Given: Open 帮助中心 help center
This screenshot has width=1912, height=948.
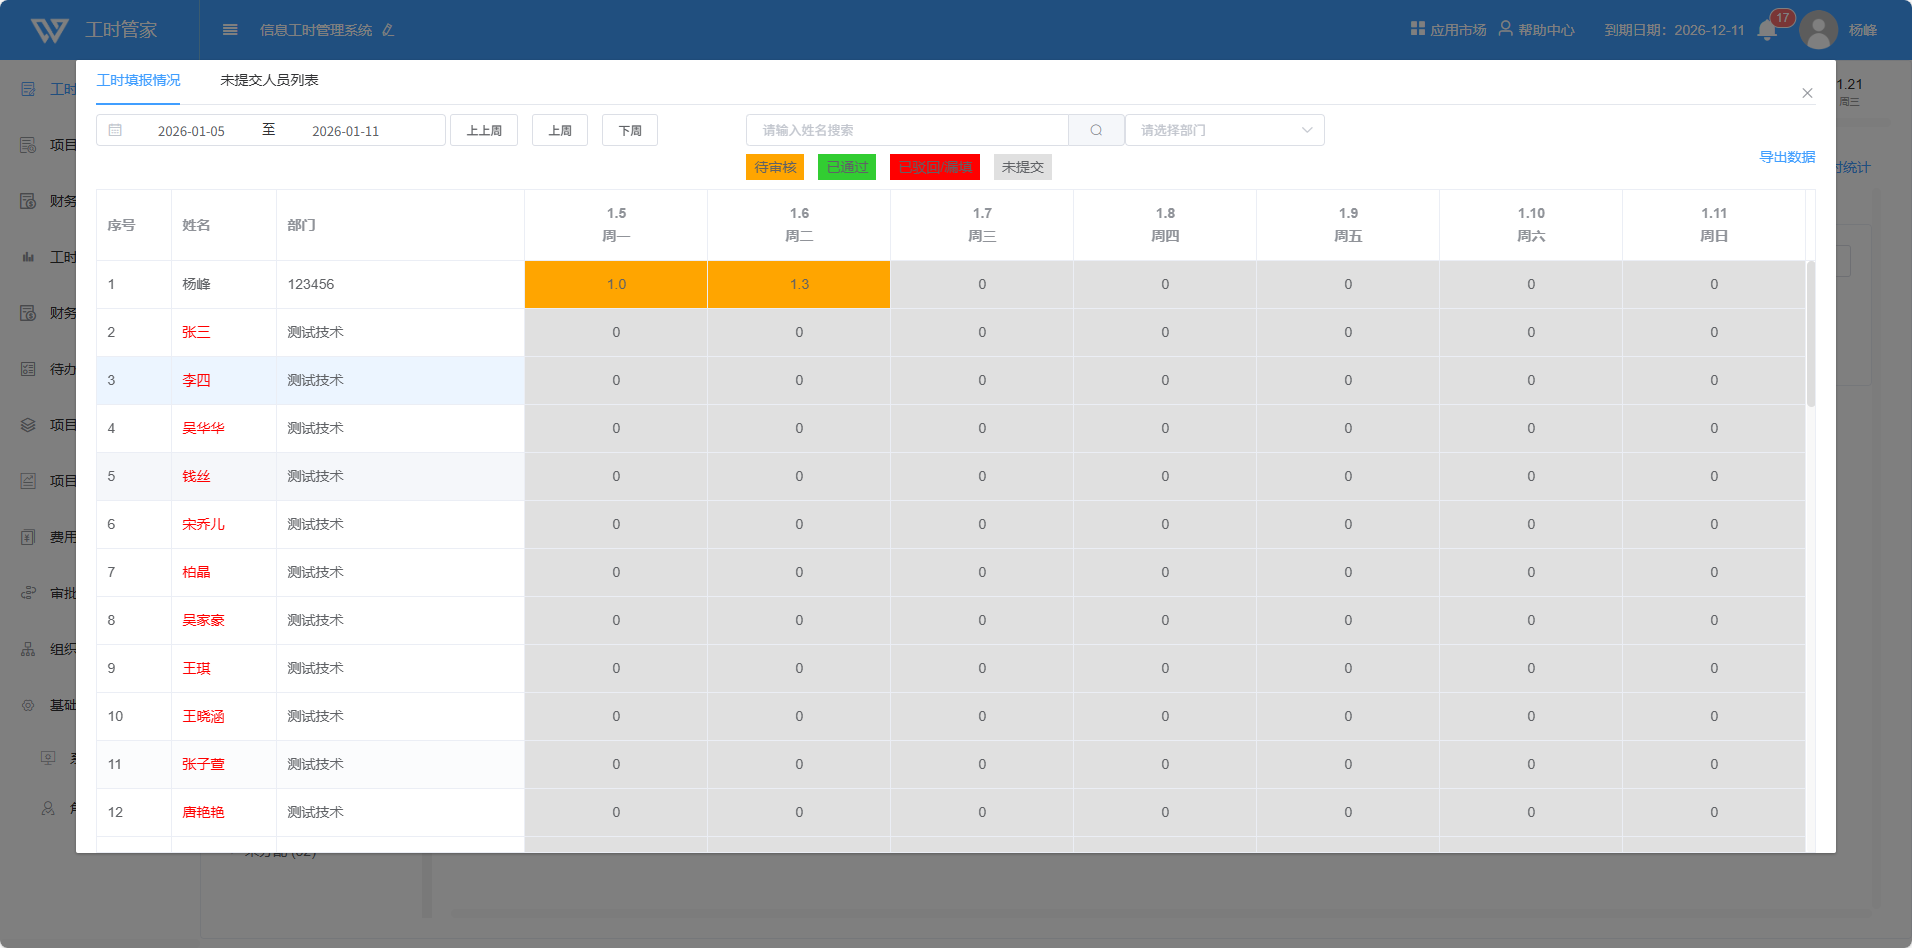Looking at the screenshot, I should [x=1536, y=30].
